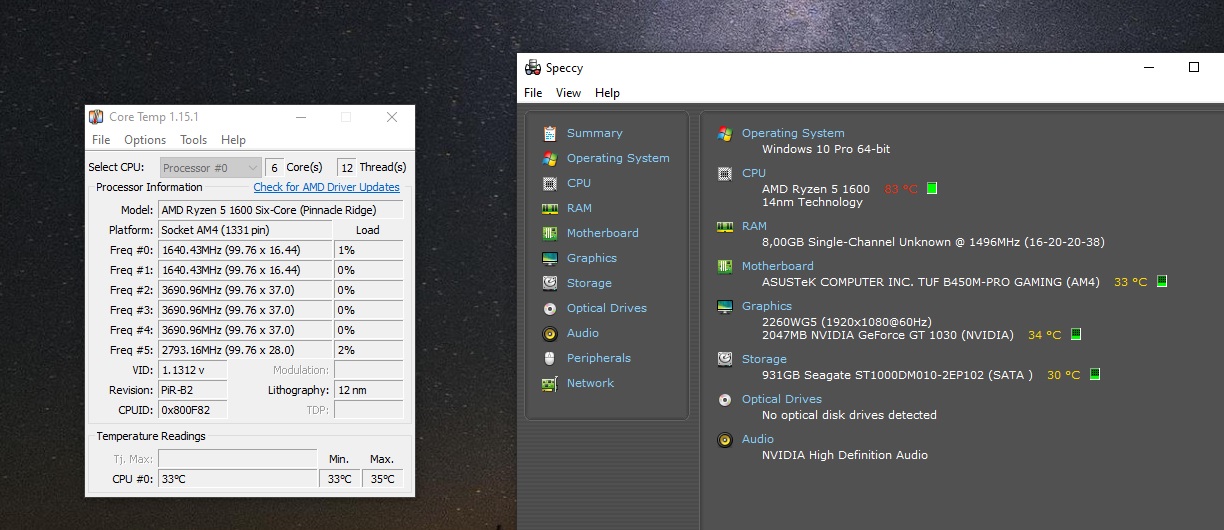Click the Optical Drives heading link in summary
Viewport: 1224px width, 530px height.
pos(782,399)
